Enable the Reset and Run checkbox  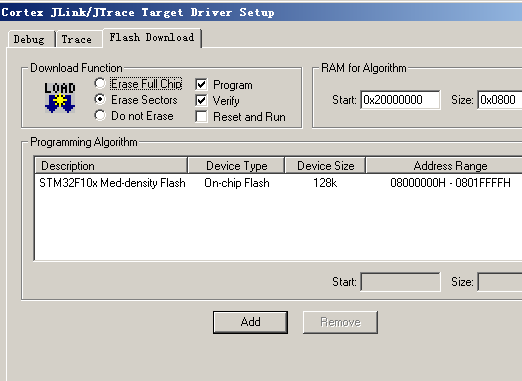(x=201, y=117)
